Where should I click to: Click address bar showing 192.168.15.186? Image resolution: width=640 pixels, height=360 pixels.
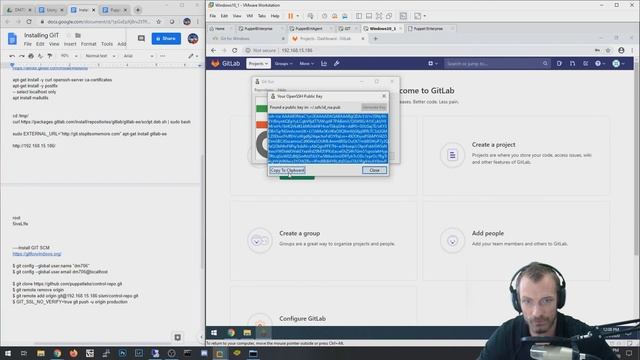(416, 50)
